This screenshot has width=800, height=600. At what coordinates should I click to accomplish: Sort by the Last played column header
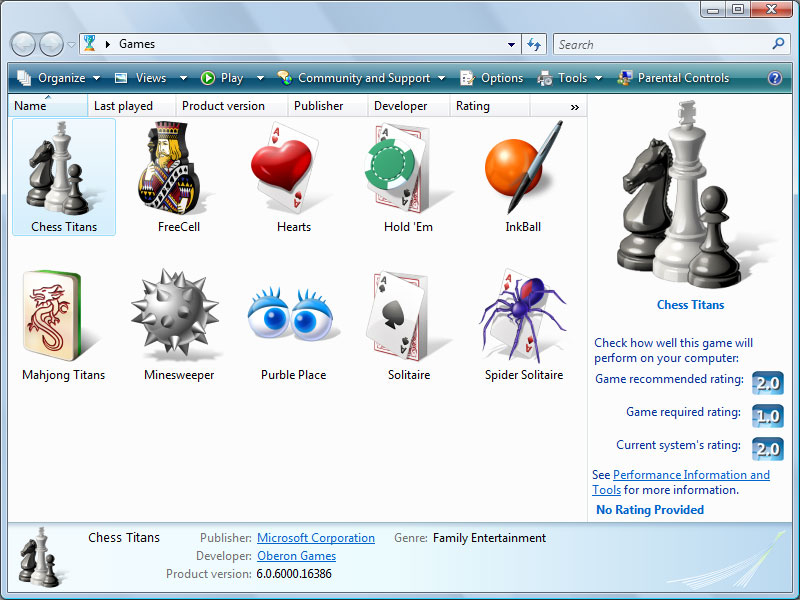pos(132,106)
